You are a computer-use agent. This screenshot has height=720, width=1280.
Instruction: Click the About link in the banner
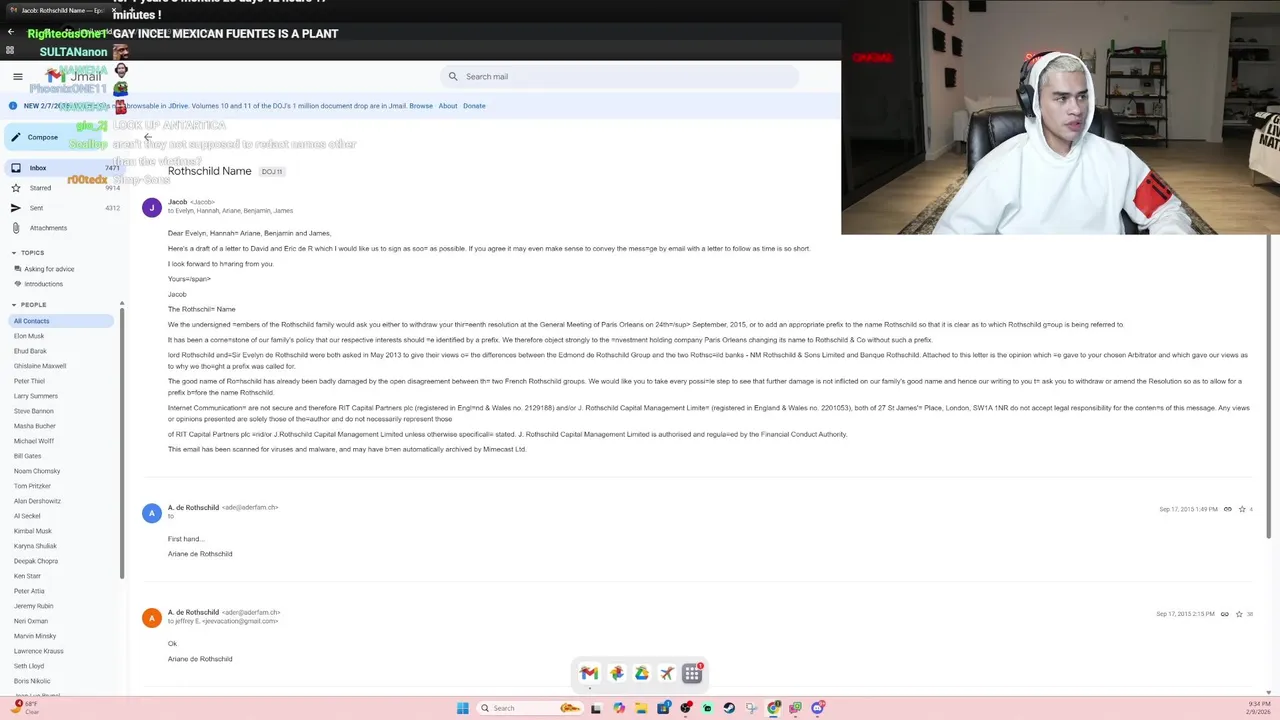click(x=448, y=106)
